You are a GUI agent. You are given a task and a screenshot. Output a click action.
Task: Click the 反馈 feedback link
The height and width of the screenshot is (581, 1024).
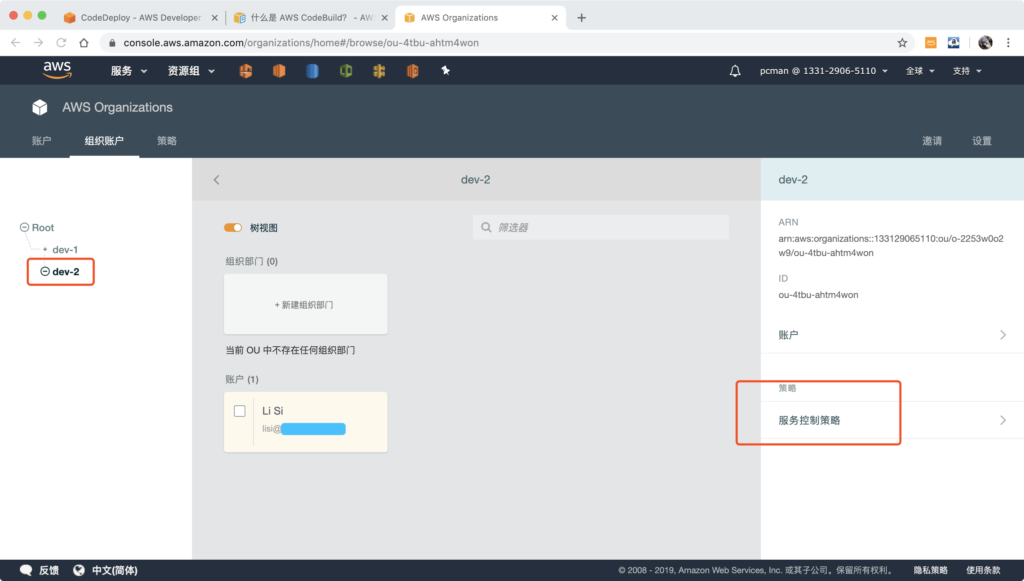[49, 570]
